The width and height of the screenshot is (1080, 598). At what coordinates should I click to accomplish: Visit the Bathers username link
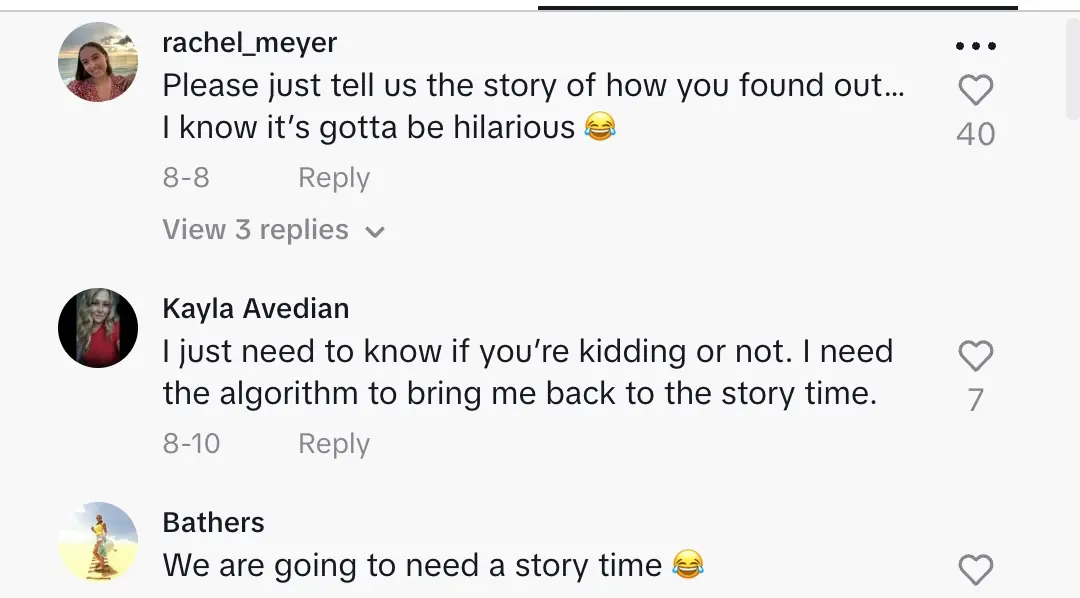tap(213, 523)
